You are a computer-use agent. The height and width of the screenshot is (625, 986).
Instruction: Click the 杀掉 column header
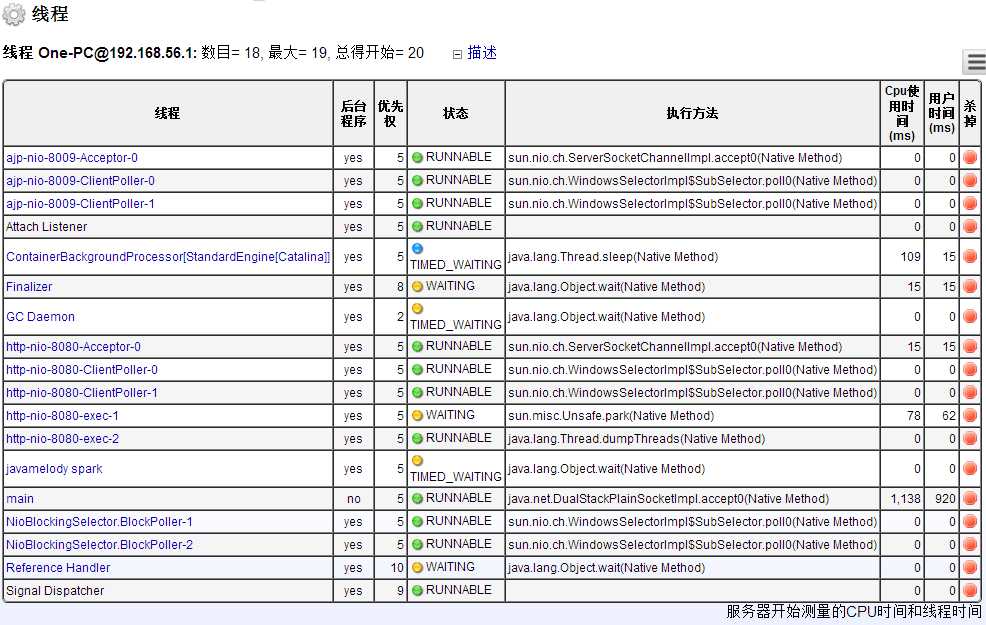[970, 113]
